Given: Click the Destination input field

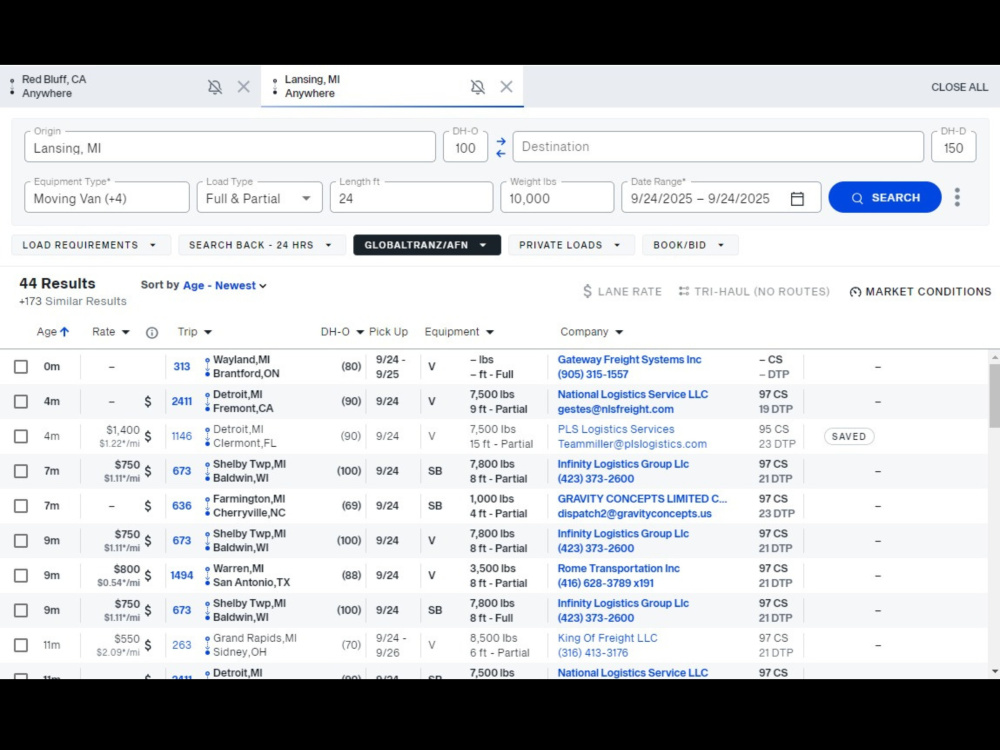Looking at the screenshot, I should click(x=718, y=147).
